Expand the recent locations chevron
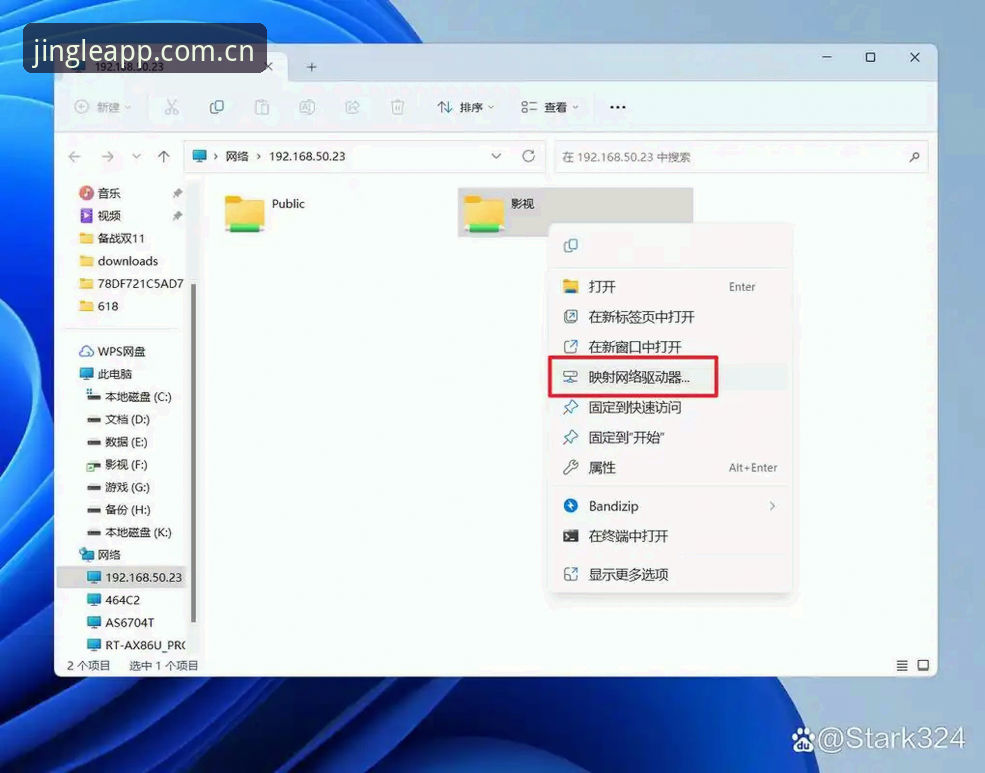This screenshot has height=773, width=985. 136,156
